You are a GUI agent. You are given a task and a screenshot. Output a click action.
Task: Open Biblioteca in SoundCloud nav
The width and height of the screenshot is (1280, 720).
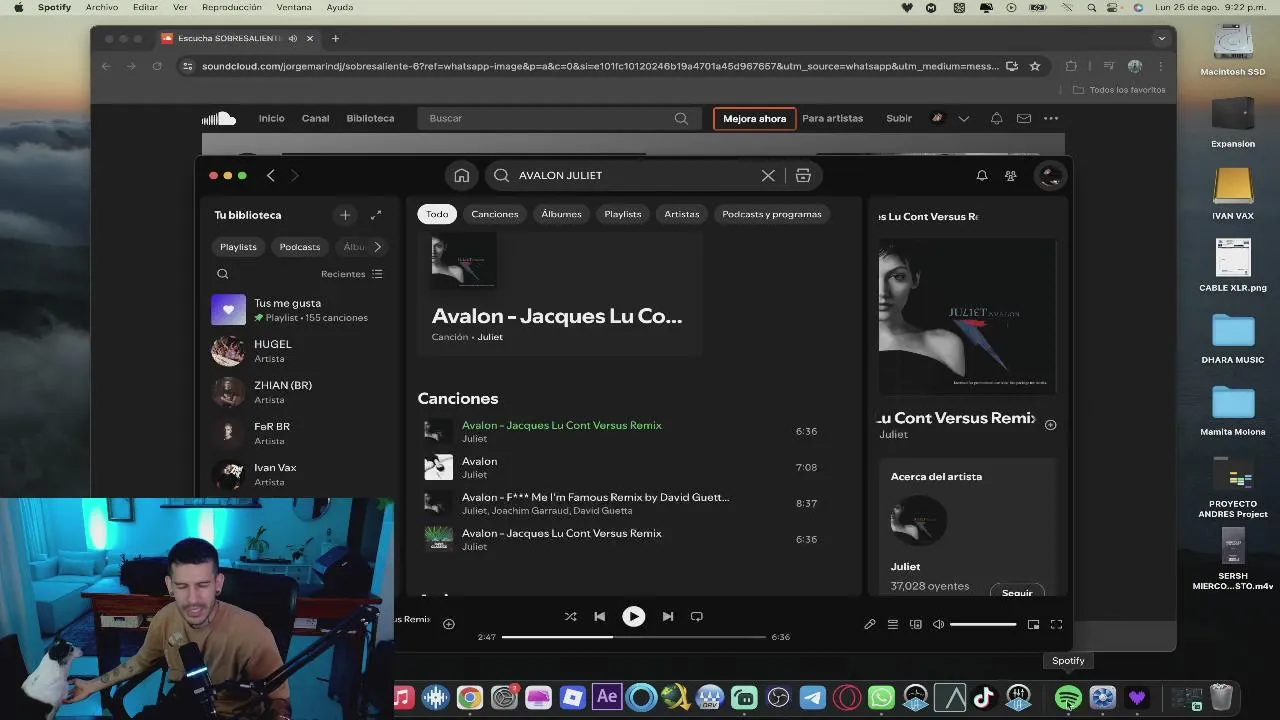(370, 118)
